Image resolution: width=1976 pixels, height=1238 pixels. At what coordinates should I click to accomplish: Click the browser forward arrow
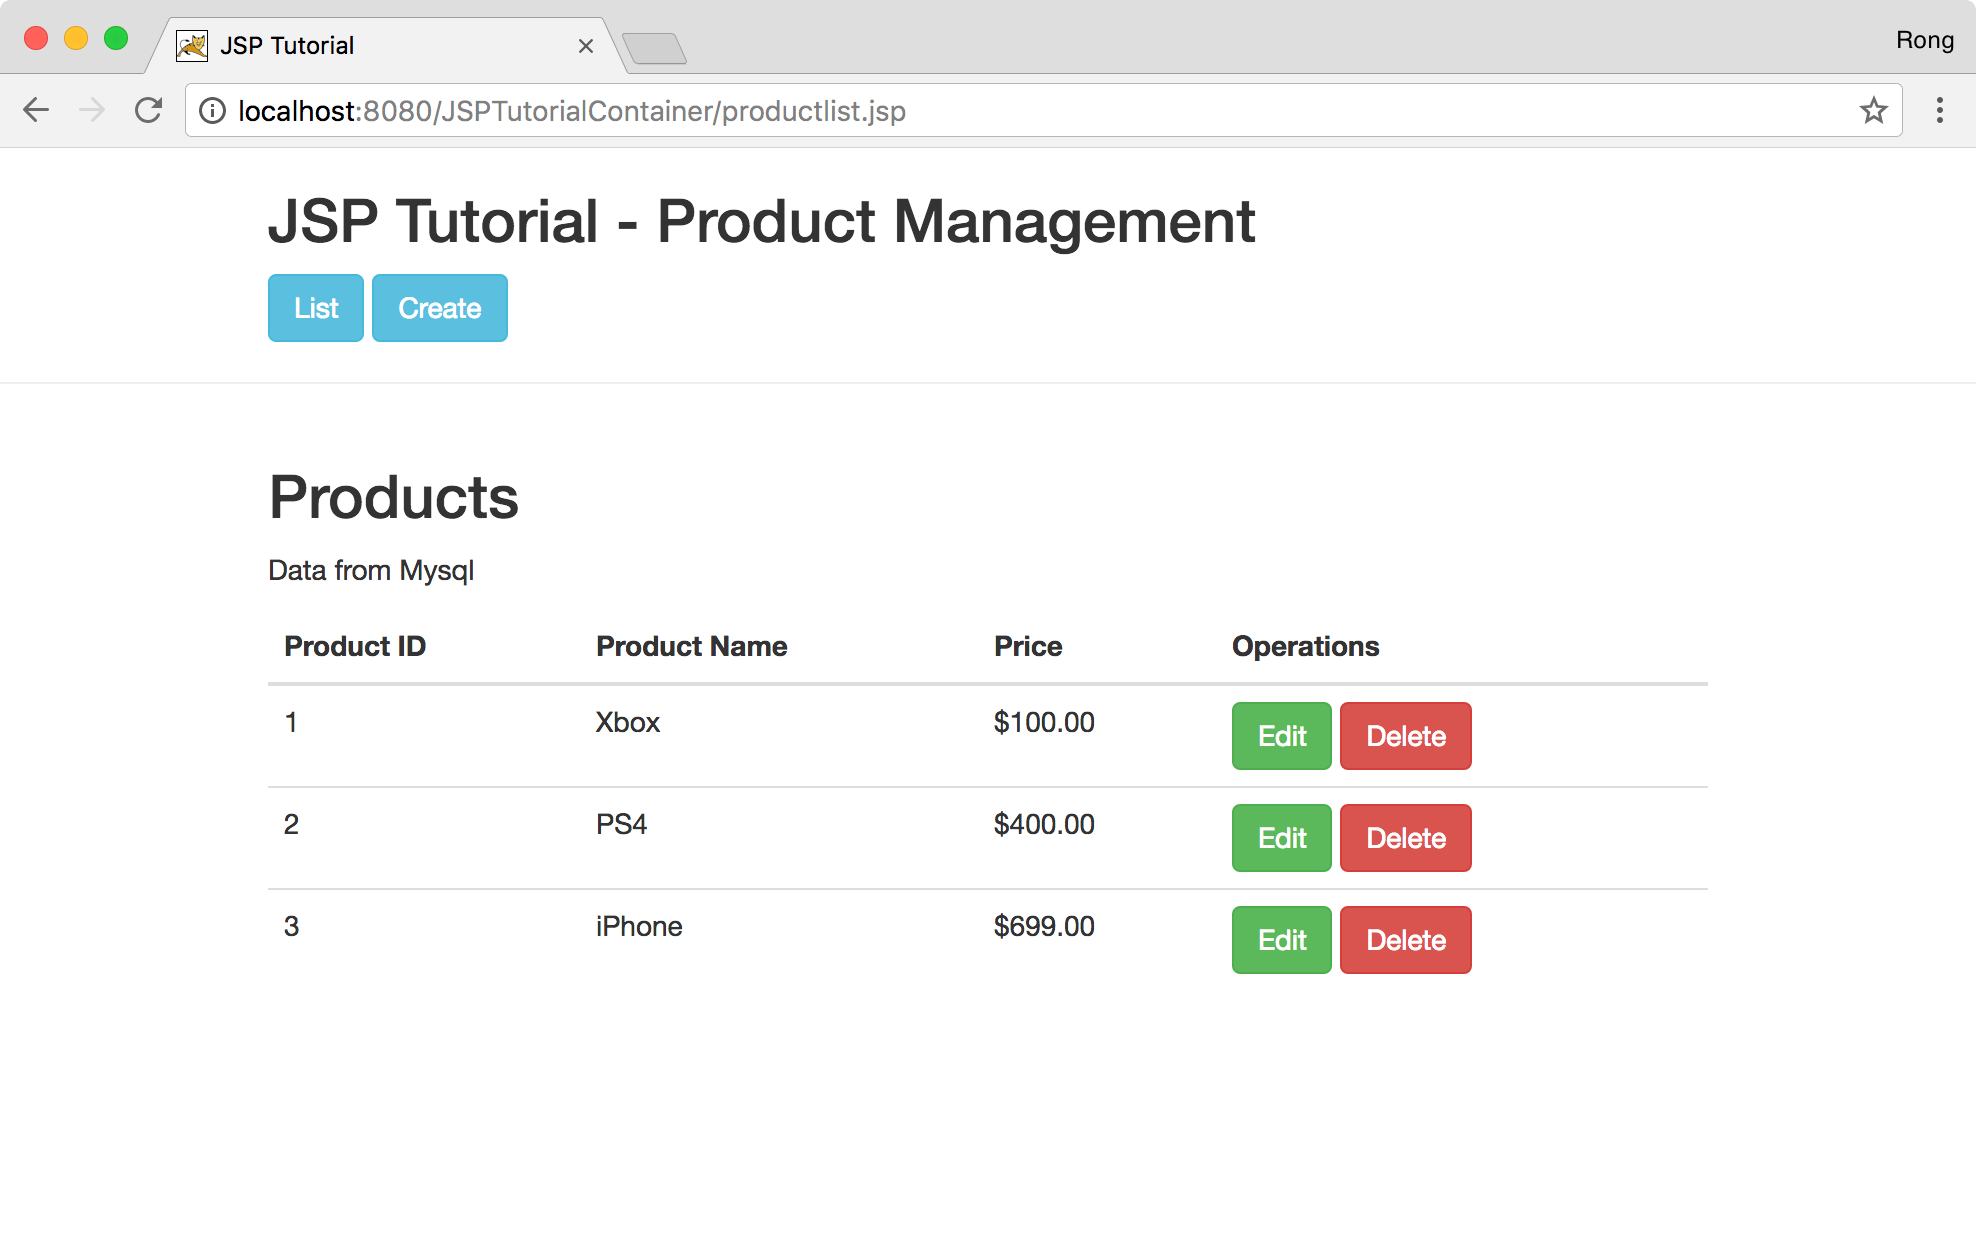click(92, 110)
